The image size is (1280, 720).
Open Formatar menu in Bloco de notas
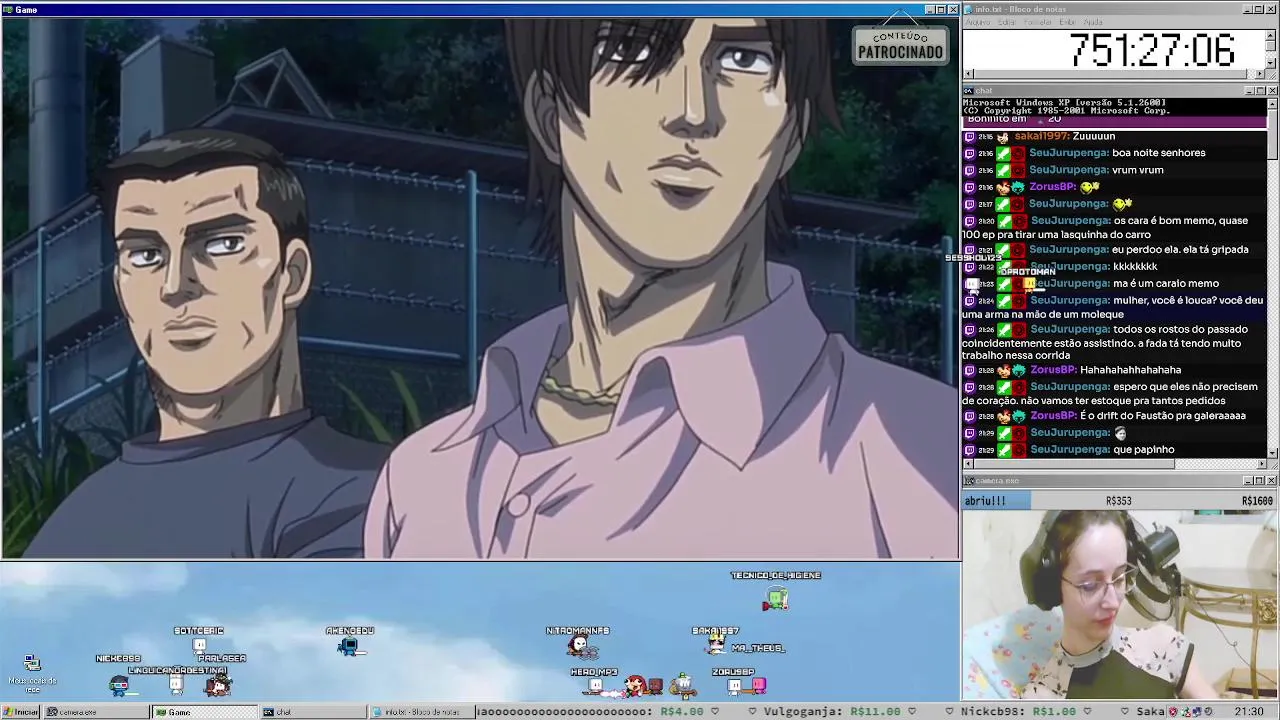[1037, 22]
